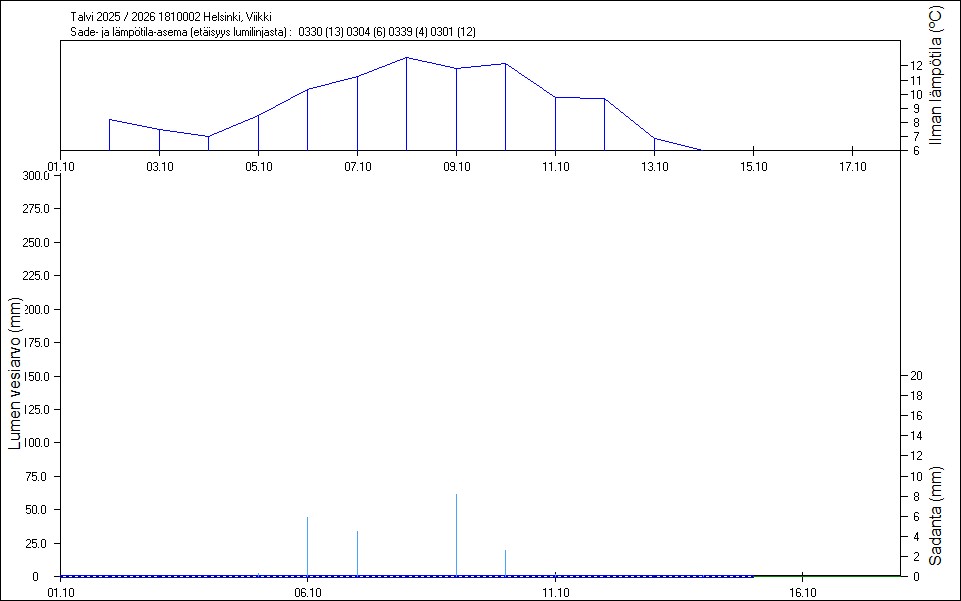961x601 pixels.
Task: Click the 20 value on the Sadanta axis
Action: (912, 376)
